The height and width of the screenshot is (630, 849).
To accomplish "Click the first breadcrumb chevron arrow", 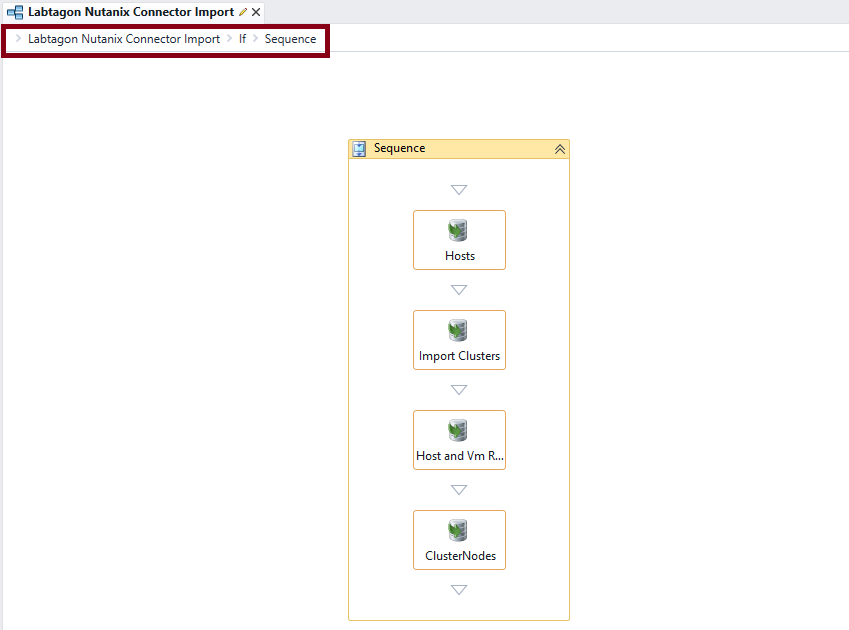I will point(18,39).
